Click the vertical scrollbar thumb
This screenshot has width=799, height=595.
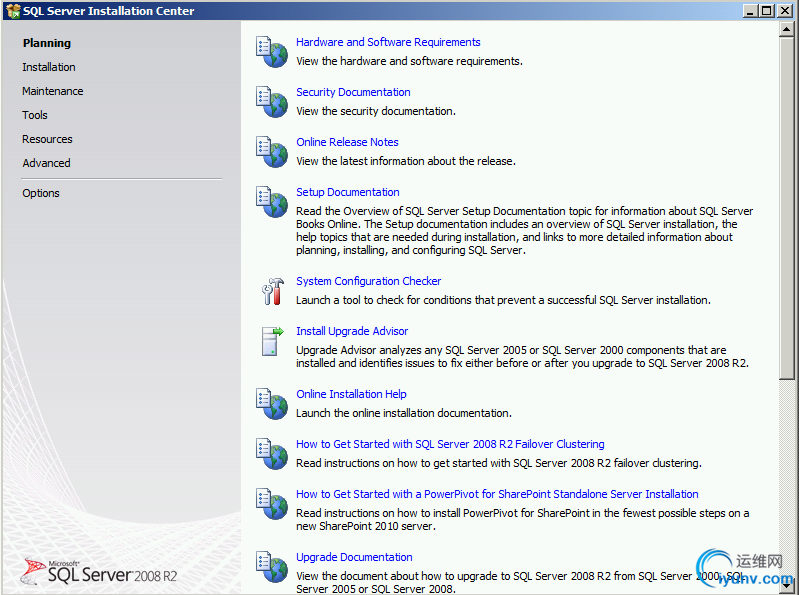786,208
